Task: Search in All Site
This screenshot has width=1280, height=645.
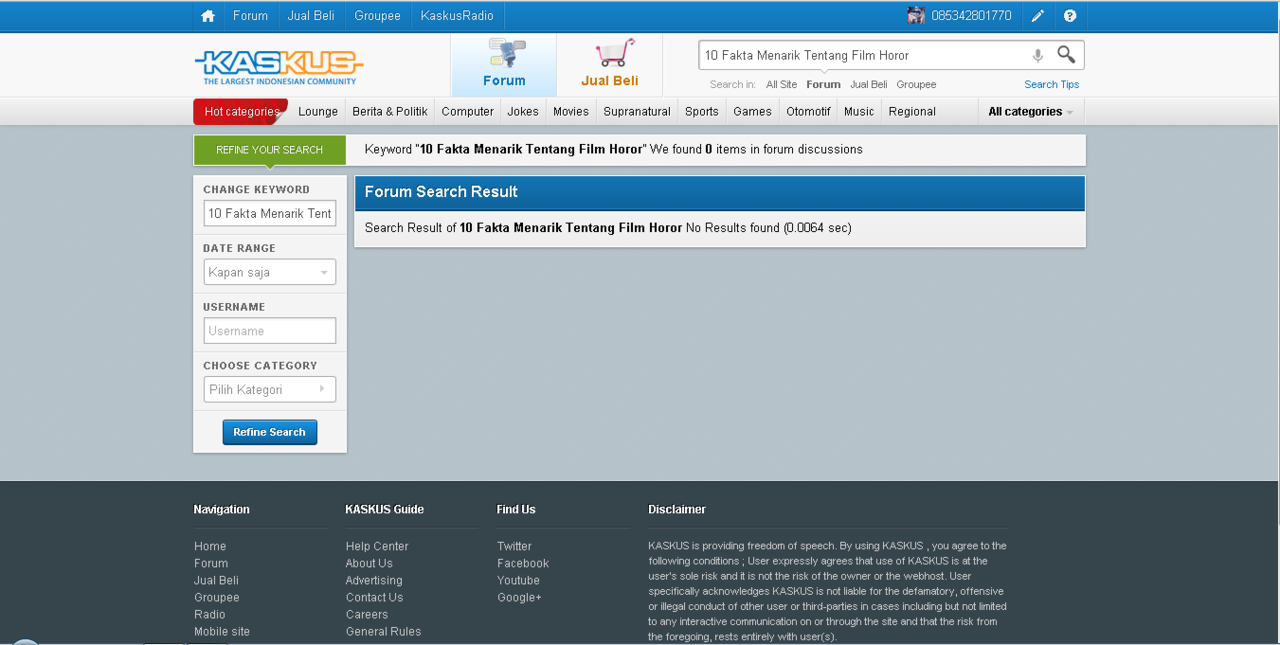Action: click(782, 85)
